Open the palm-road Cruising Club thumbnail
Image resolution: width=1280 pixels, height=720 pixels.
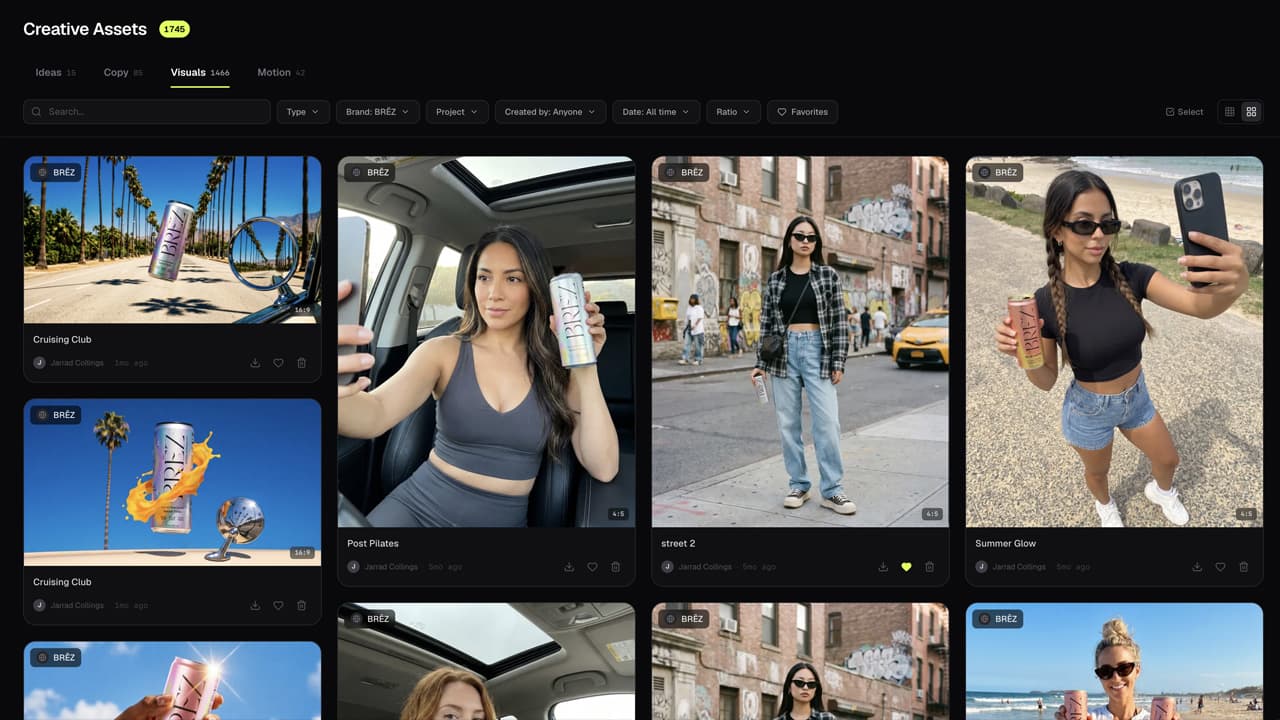click(x=172, y=239)
